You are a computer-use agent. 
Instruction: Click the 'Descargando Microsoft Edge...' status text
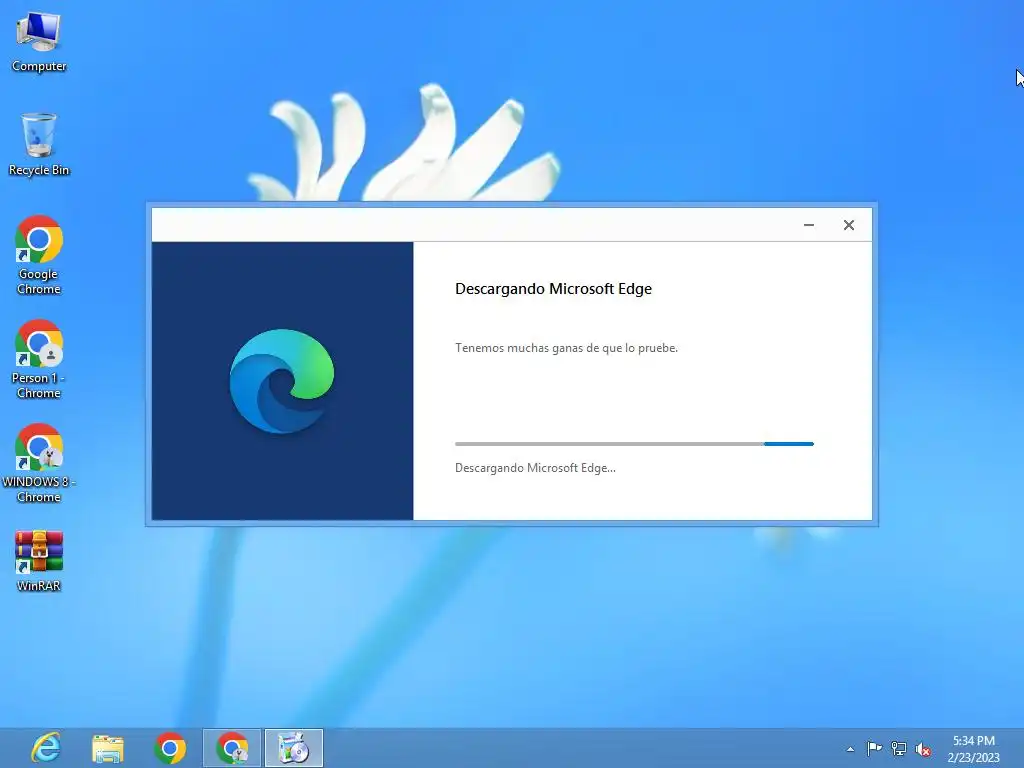[x=535, y=468]
